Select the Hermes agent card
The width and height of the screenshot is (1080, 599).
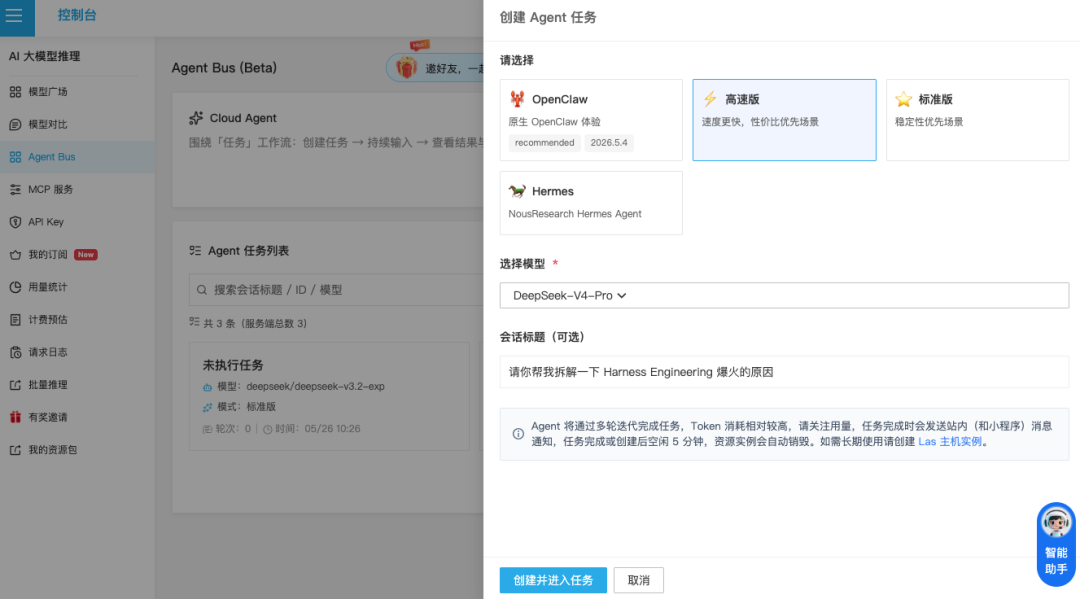[x=591, y=203]
